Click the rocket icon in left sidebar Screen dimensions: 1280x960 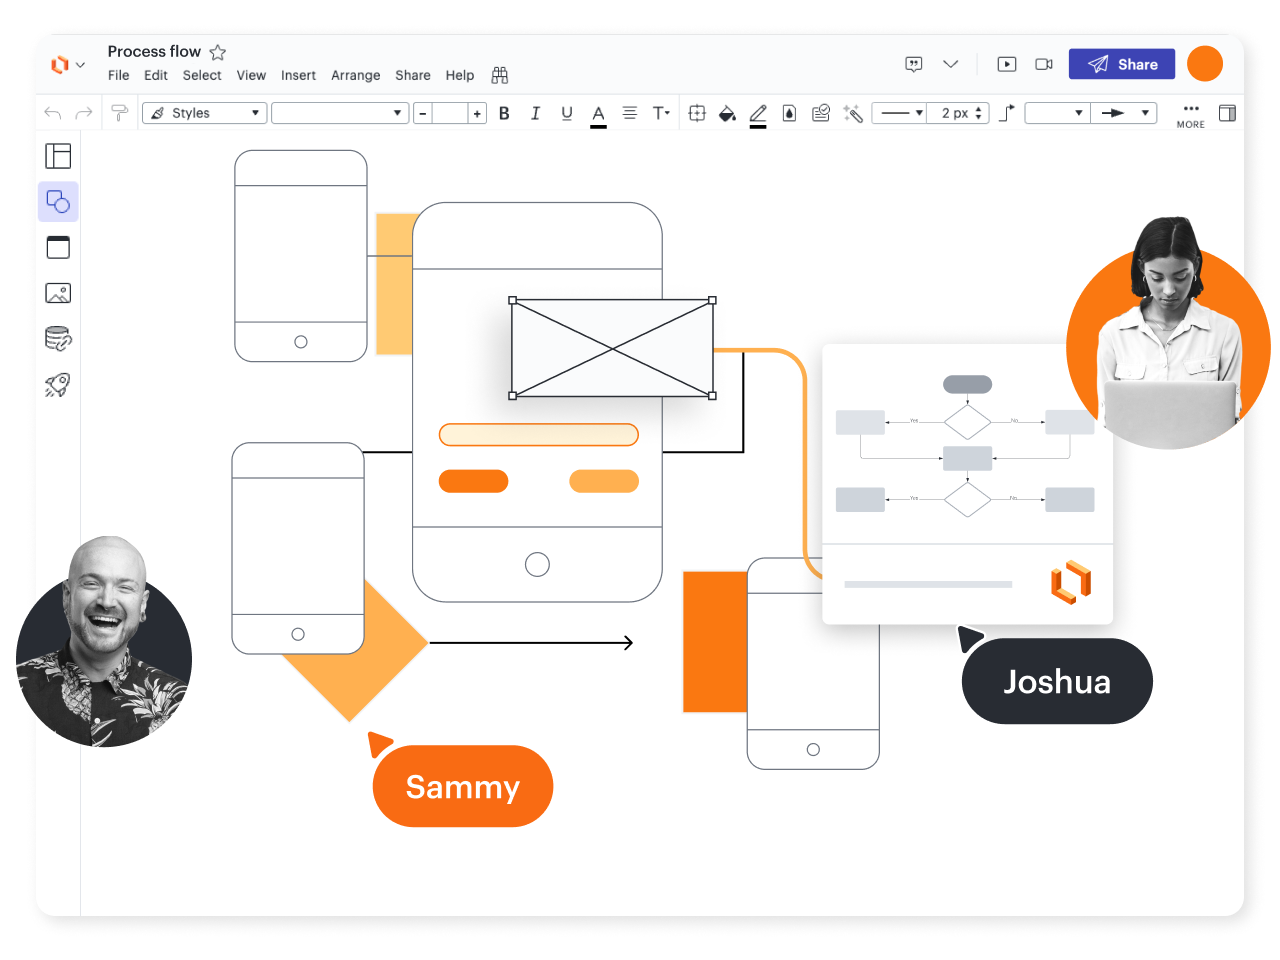(x=58, y=385)
